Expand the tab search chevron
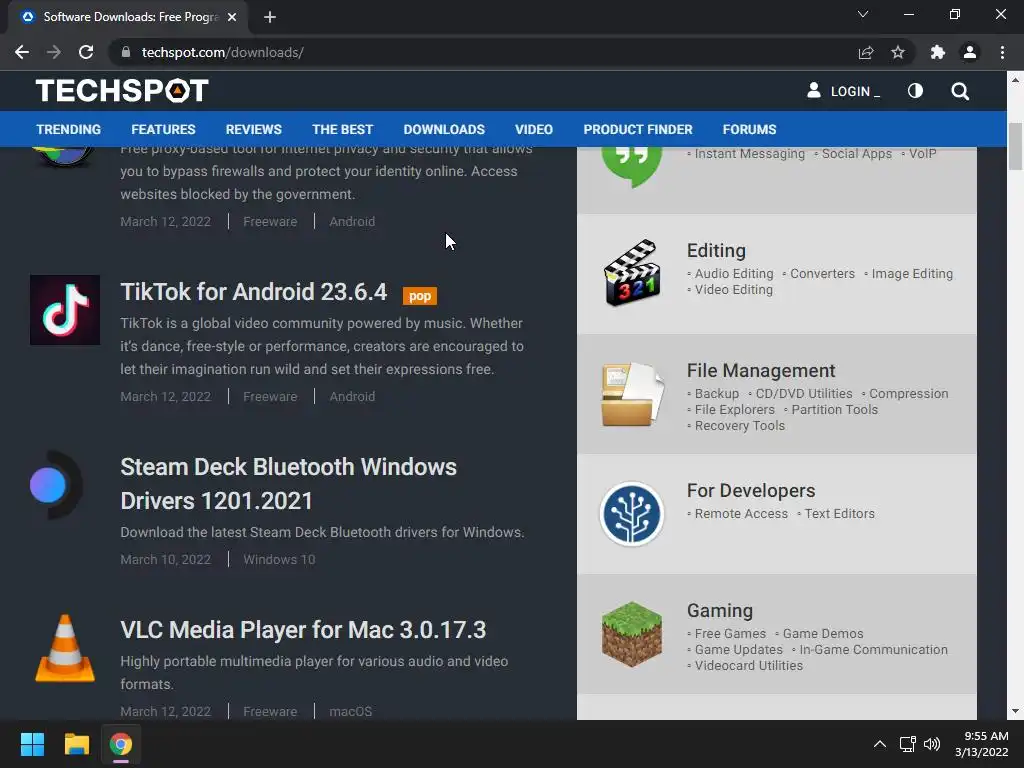 pos(863,14)
